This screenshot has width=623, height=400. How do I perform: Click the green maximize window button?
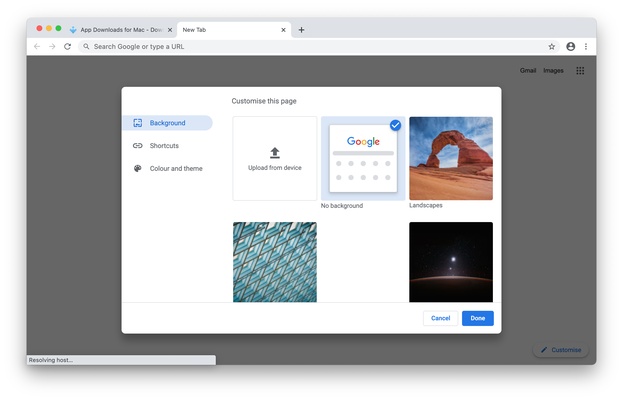click(x=58, y=28)
